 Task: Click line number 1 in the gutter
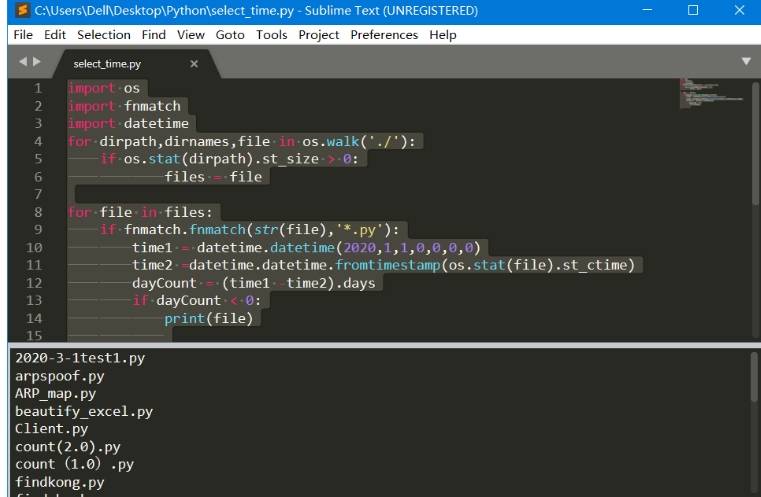pos(38,88)
